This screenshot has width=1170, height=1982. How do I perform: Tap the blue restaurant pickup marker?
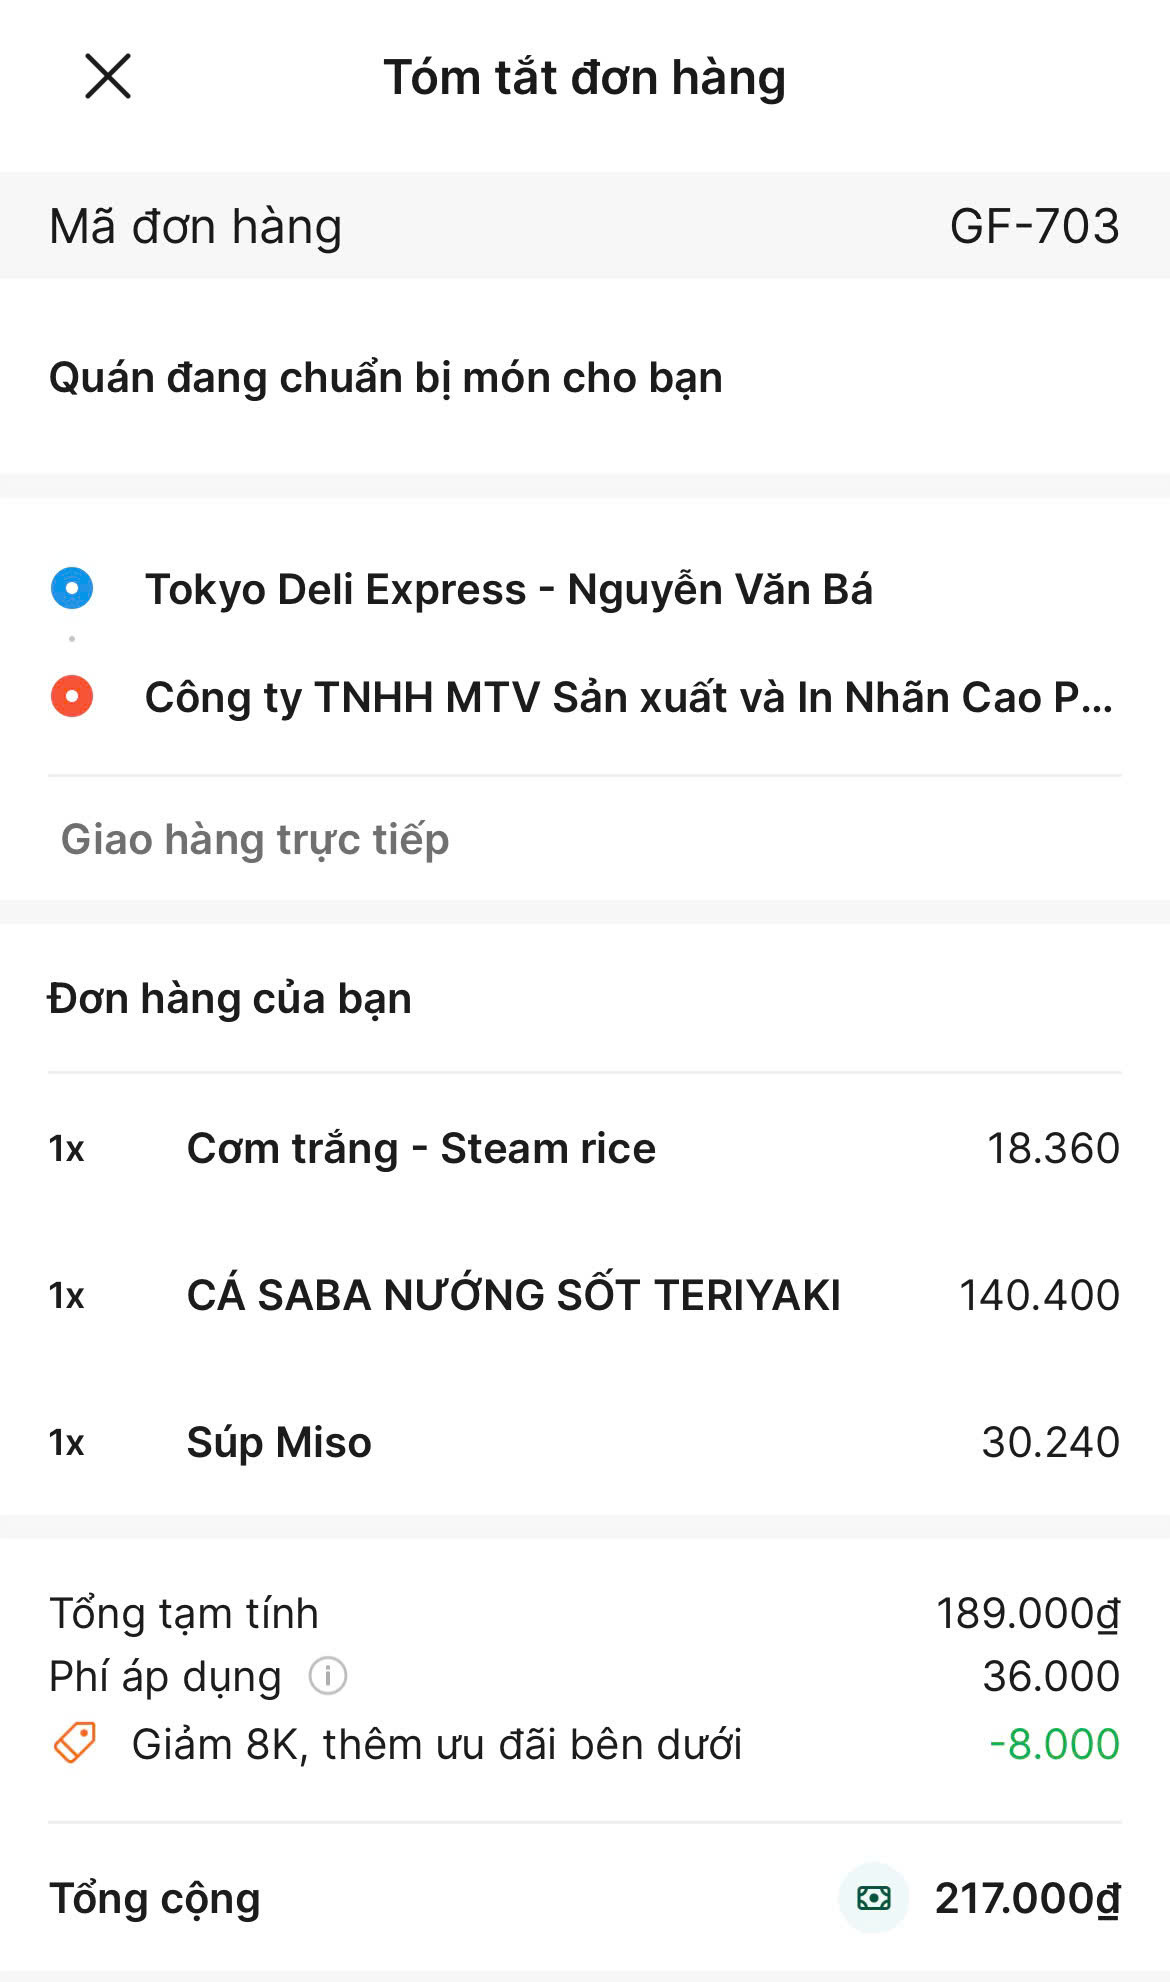click(72, 588)
